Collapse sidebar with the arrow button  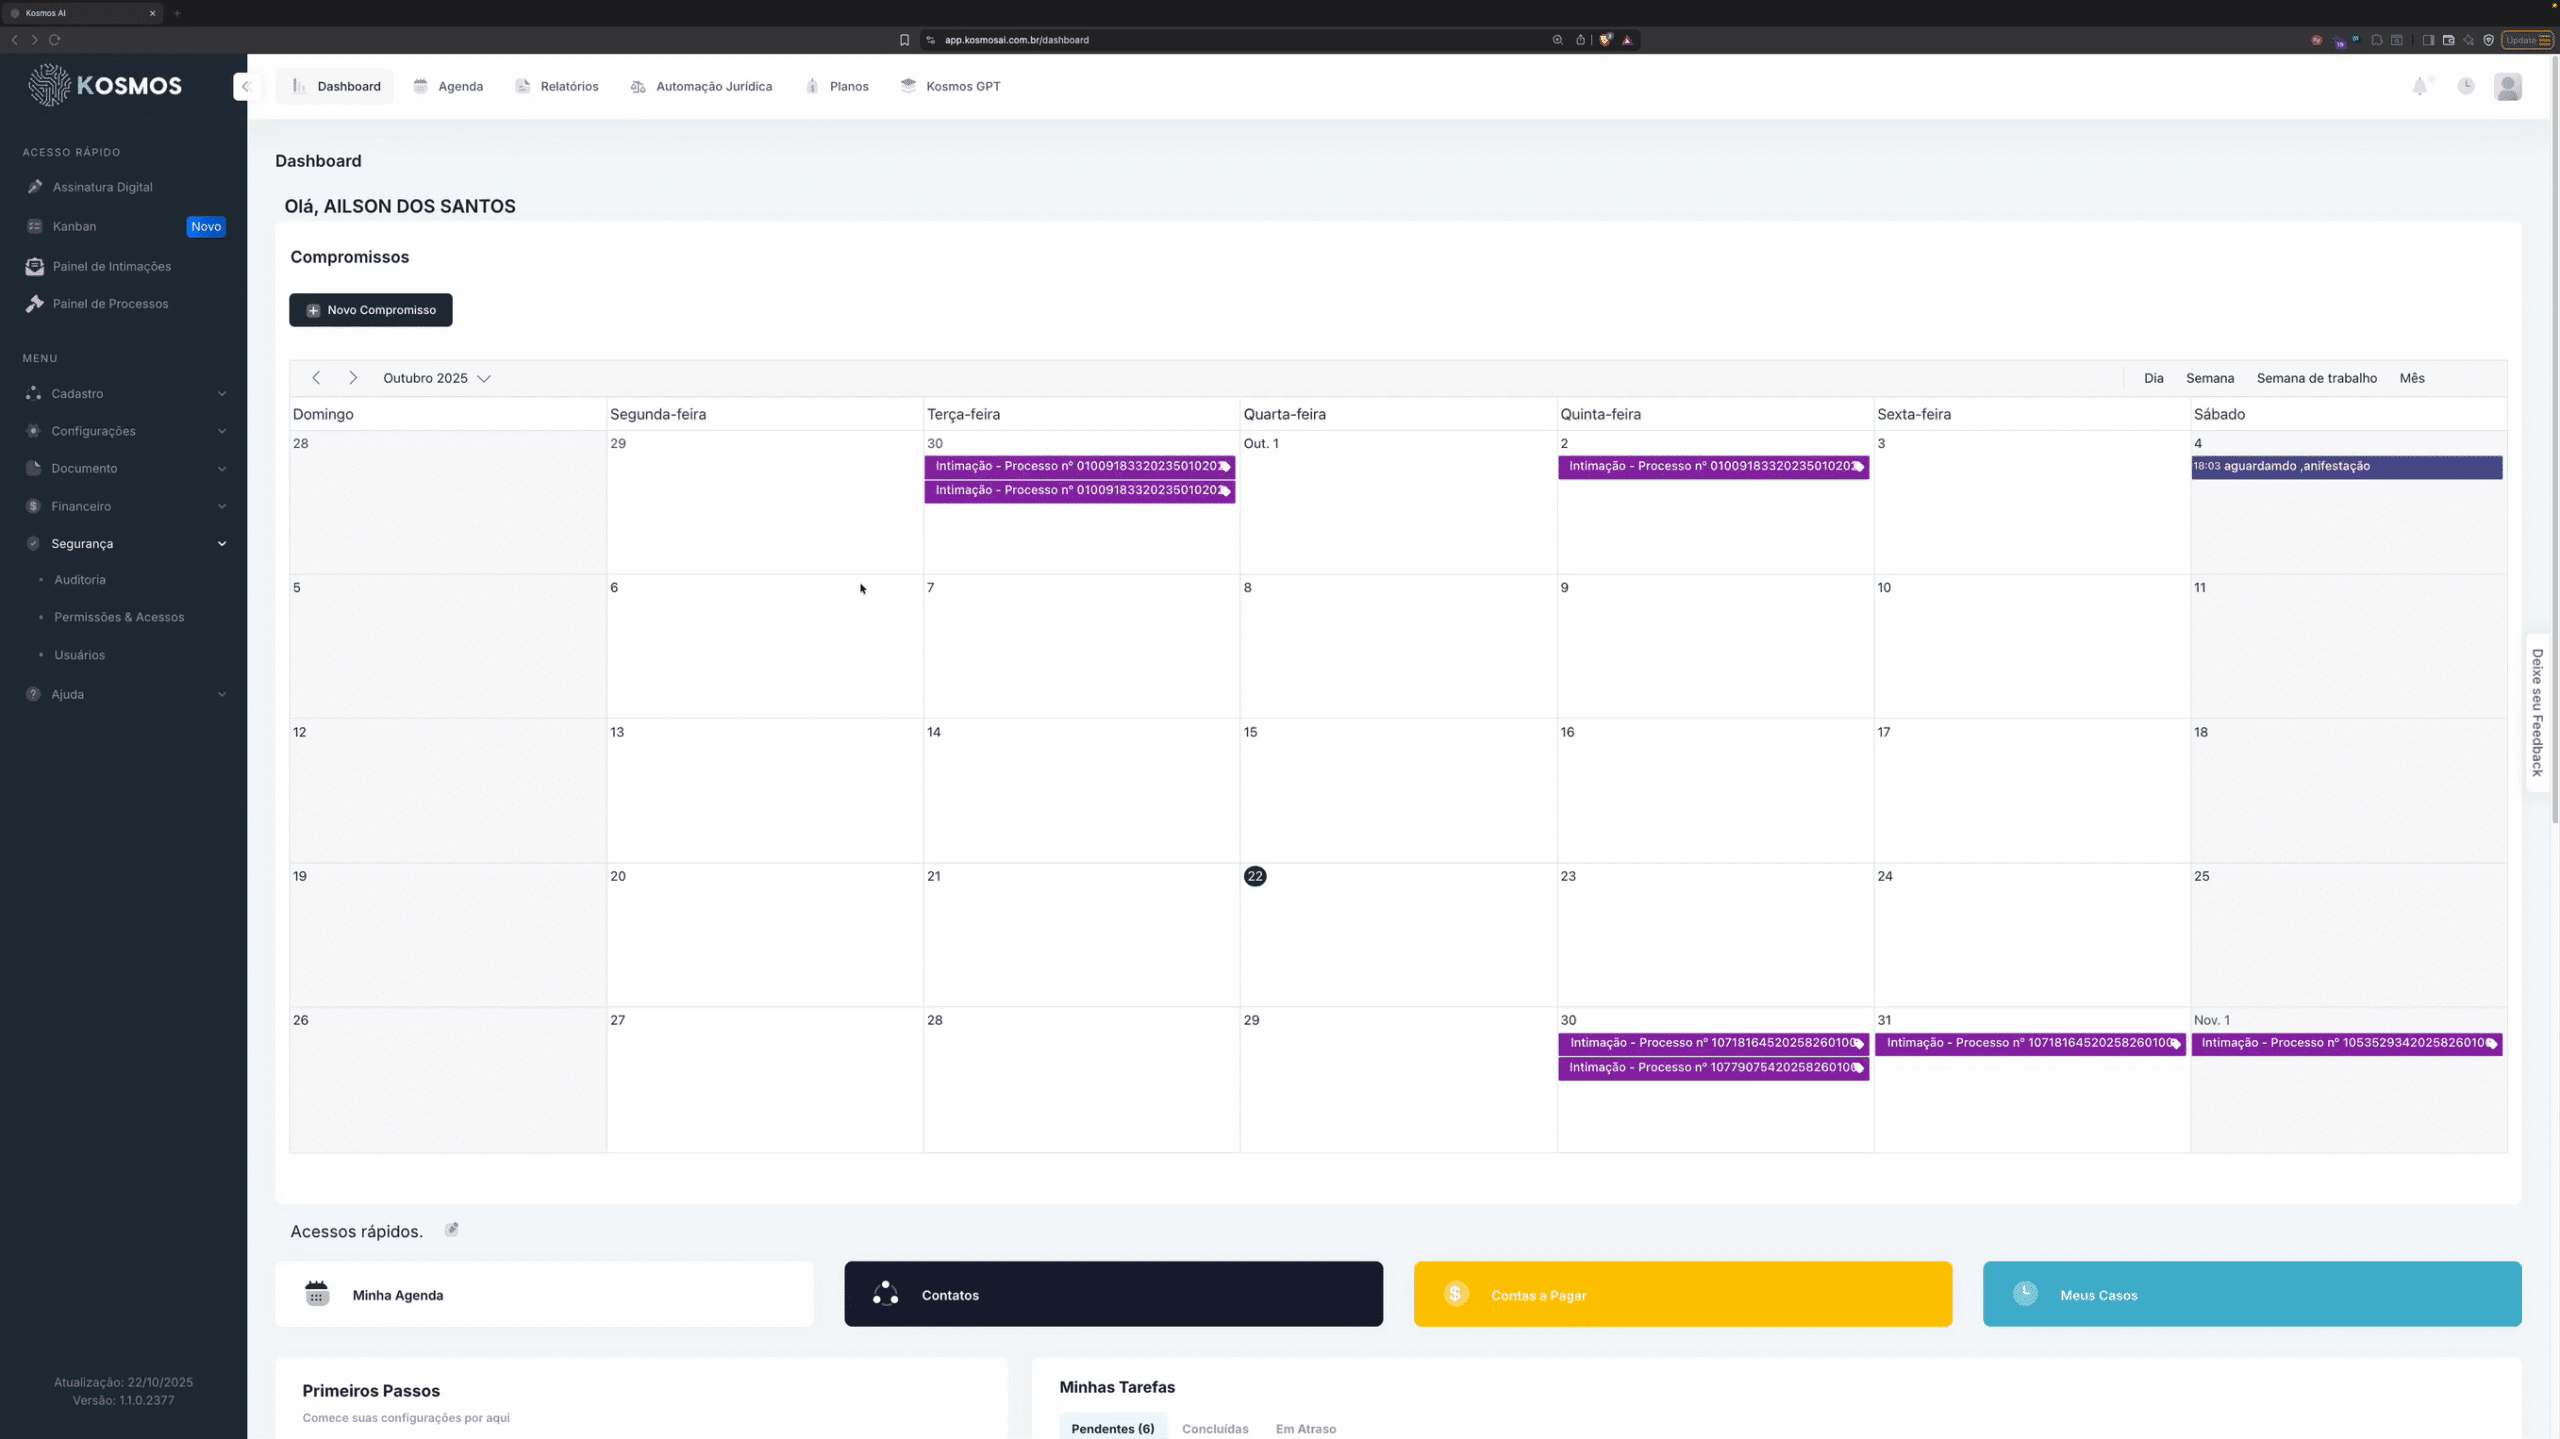pos(245,87)
